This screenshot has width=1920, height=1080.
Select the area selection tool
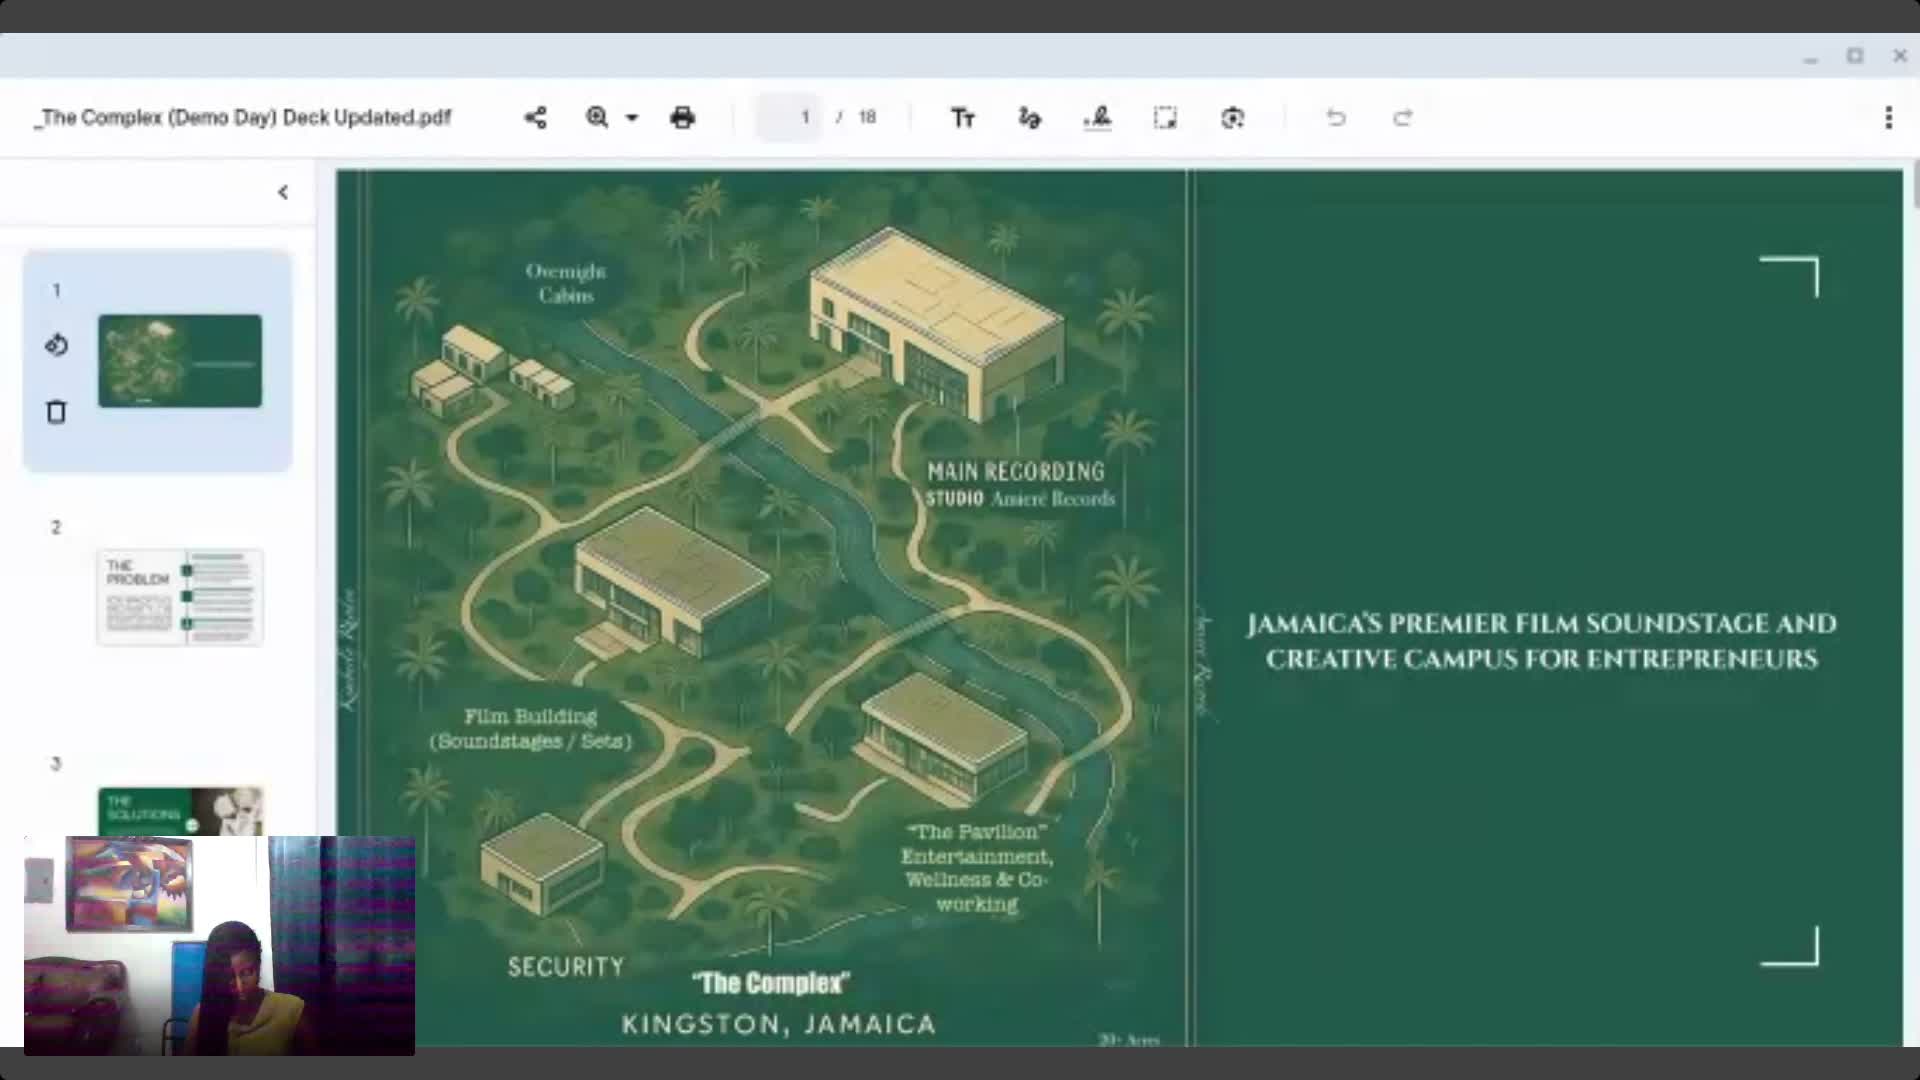[x=1165, y=118]
